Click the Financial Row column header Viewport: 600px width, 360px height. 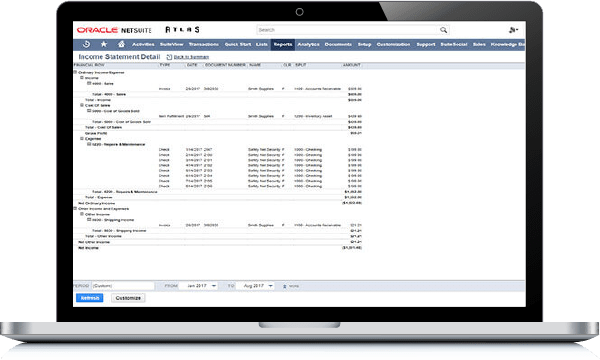pos(89,65)
